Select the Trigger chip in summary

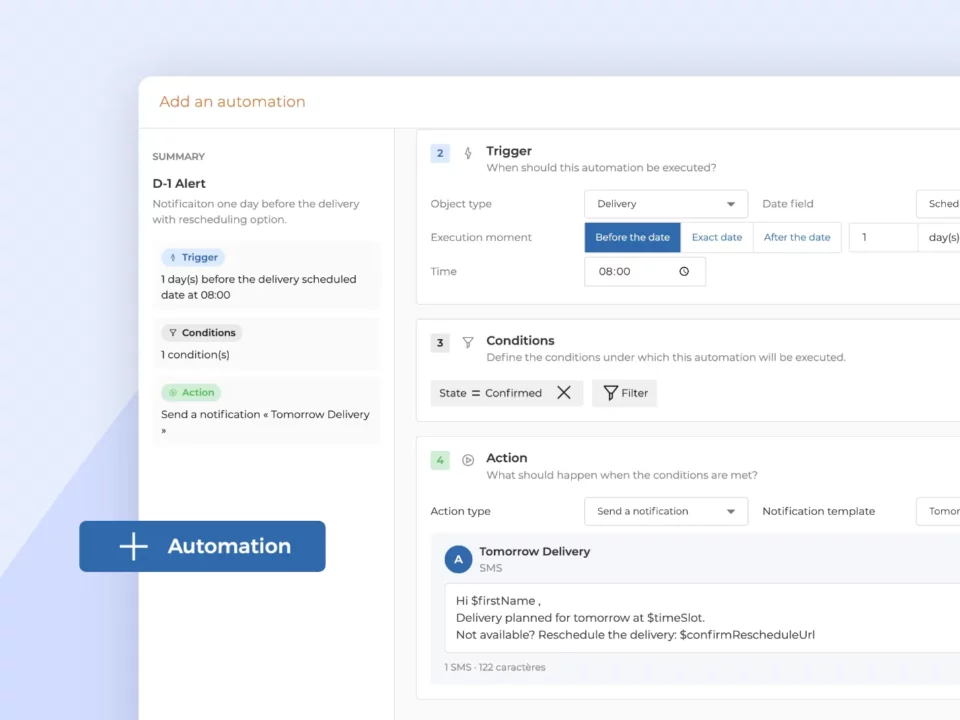click(193, 257)
